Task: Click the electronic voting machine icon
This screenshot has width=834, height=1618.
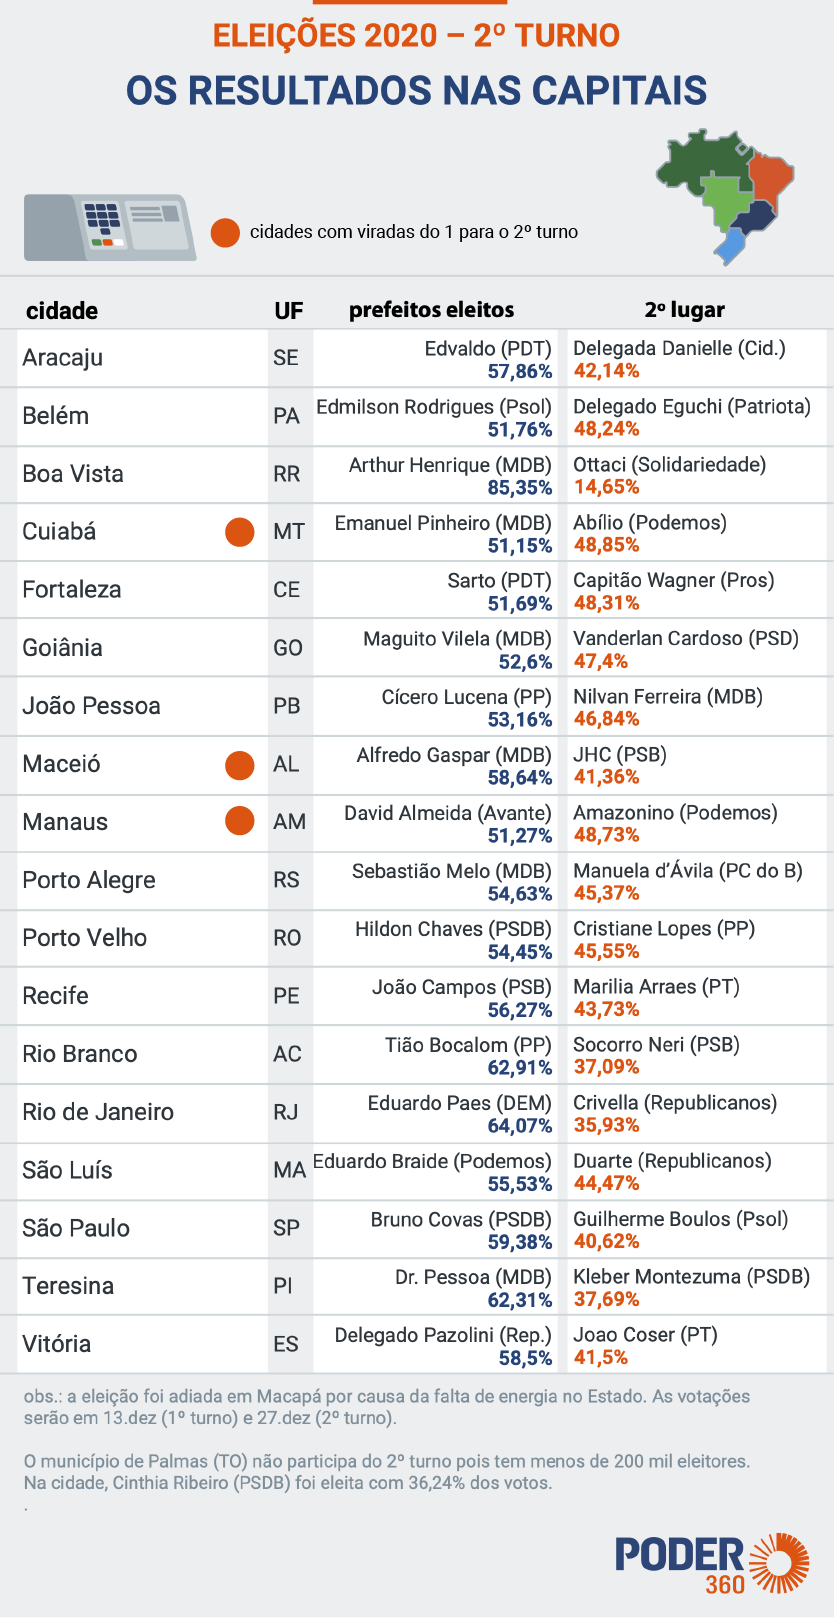Action: [x=109, y=227]
